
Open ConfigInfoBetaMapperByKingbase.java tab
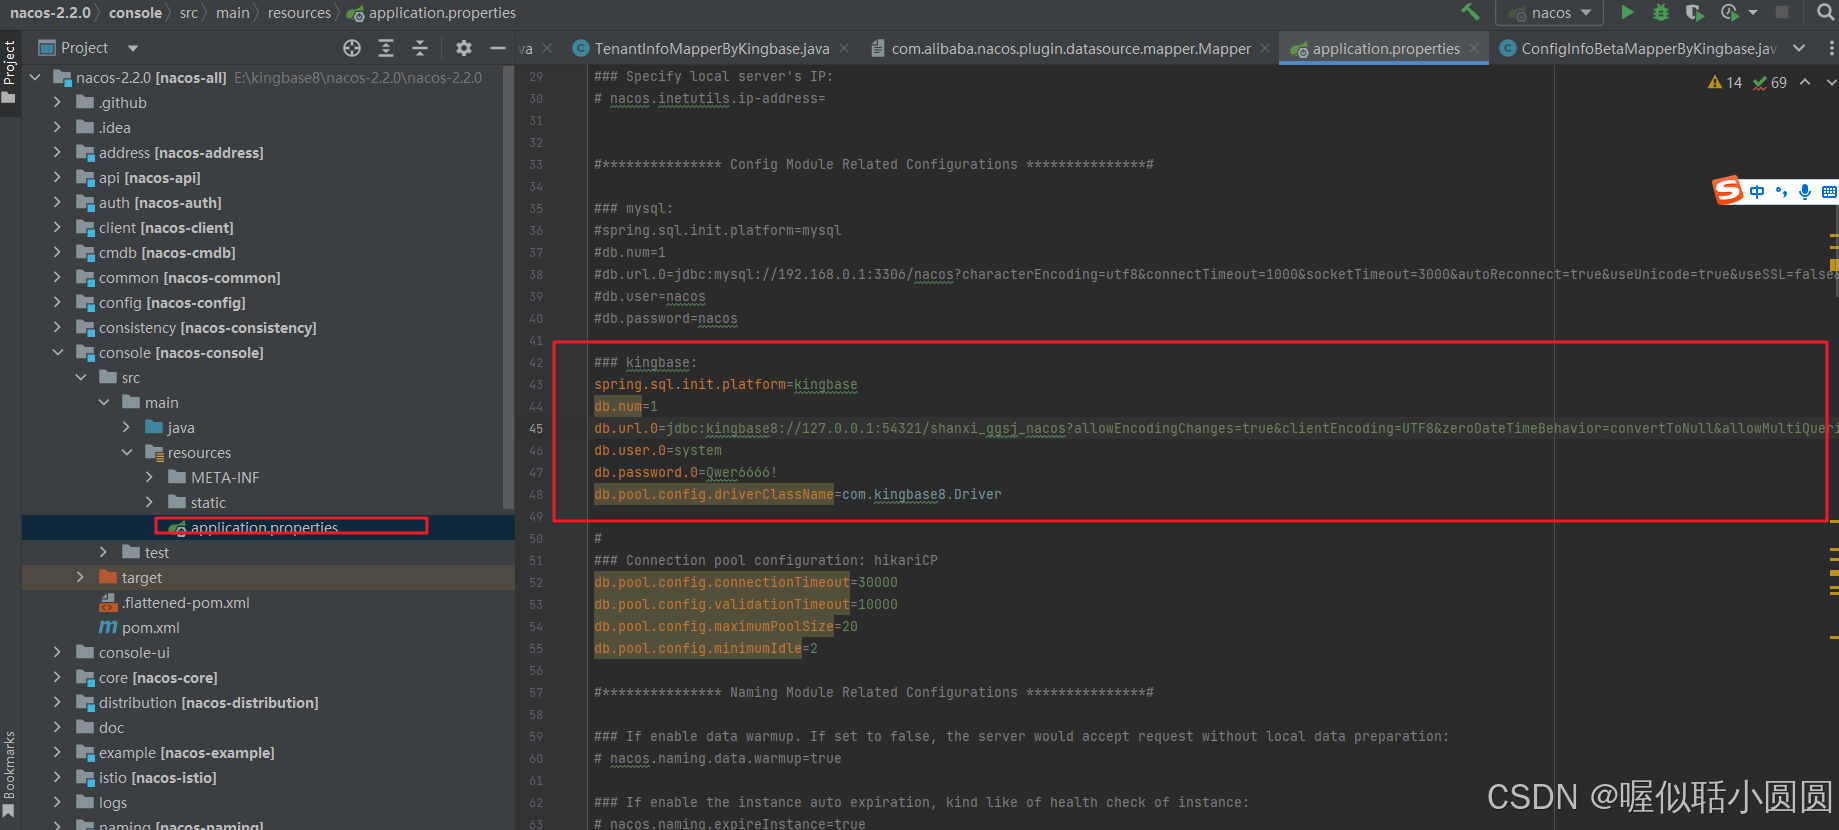[x=1637, y=48]
